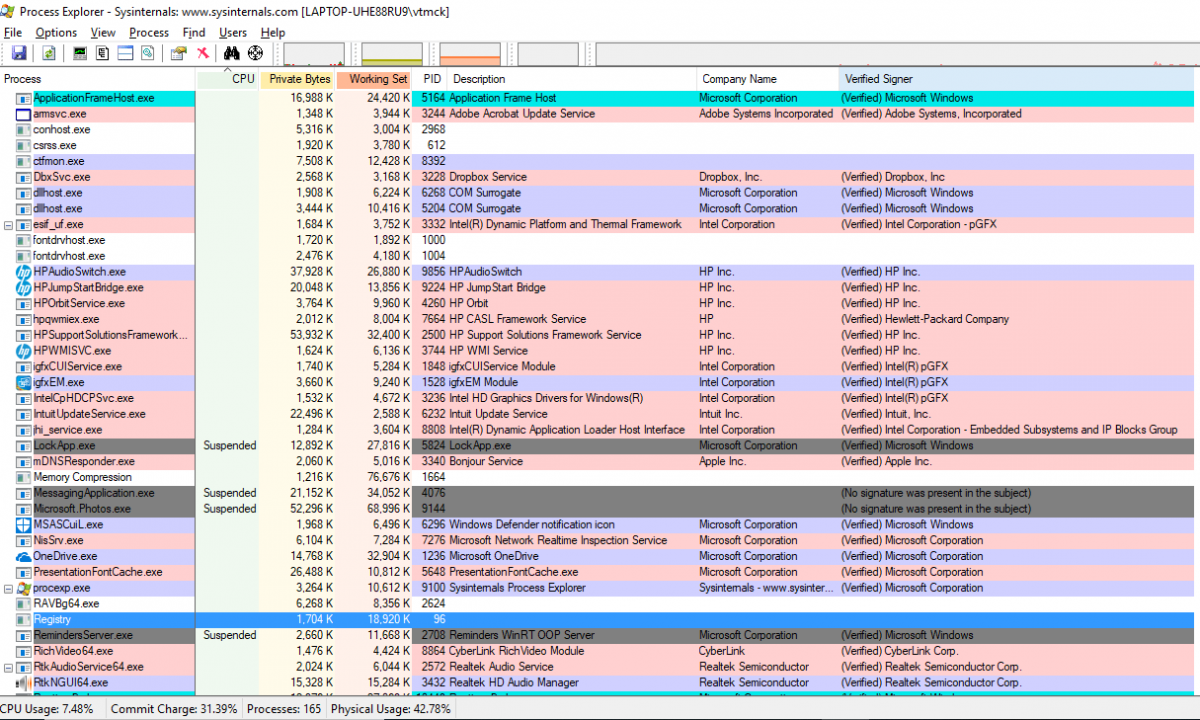Sort by the Private Bytes column header
The width and height of the screenshot is (1200, 720).
click(298, 79)
